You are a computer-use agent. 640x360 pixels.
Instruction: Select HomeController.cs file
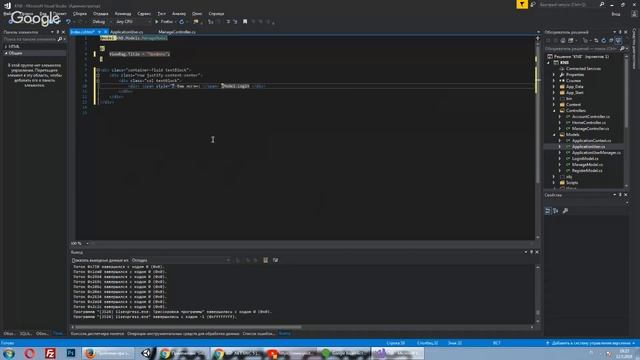589,122
